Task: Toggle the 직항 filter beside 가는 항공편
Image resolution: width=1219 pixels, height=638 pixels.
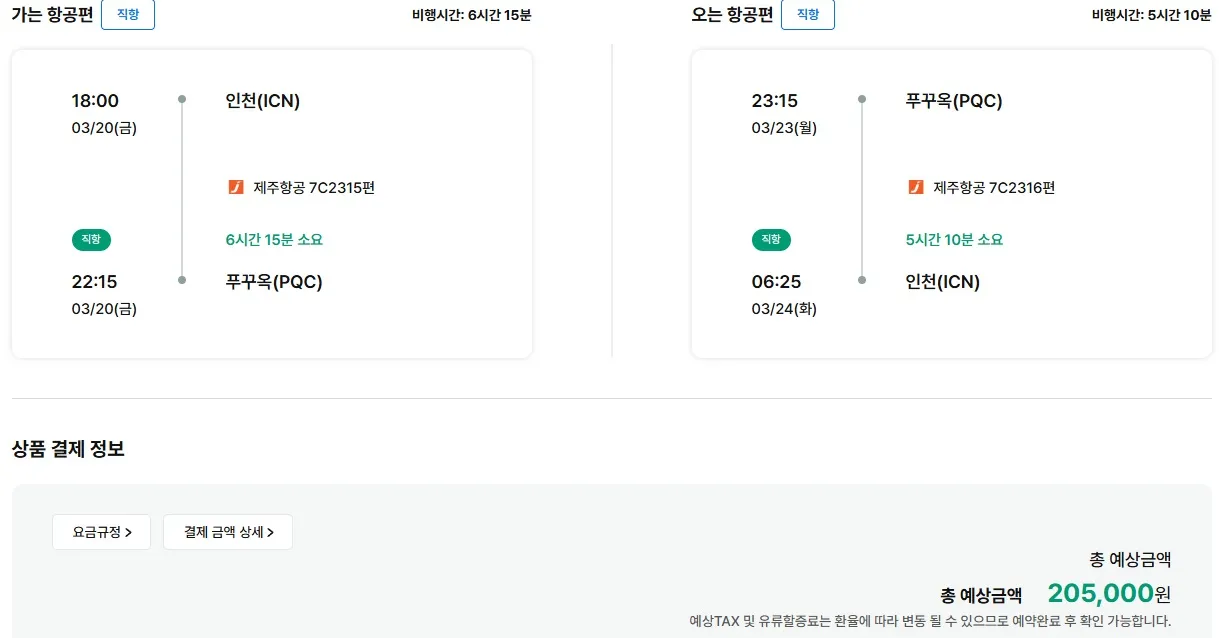Action: click(x=127, y=15)
